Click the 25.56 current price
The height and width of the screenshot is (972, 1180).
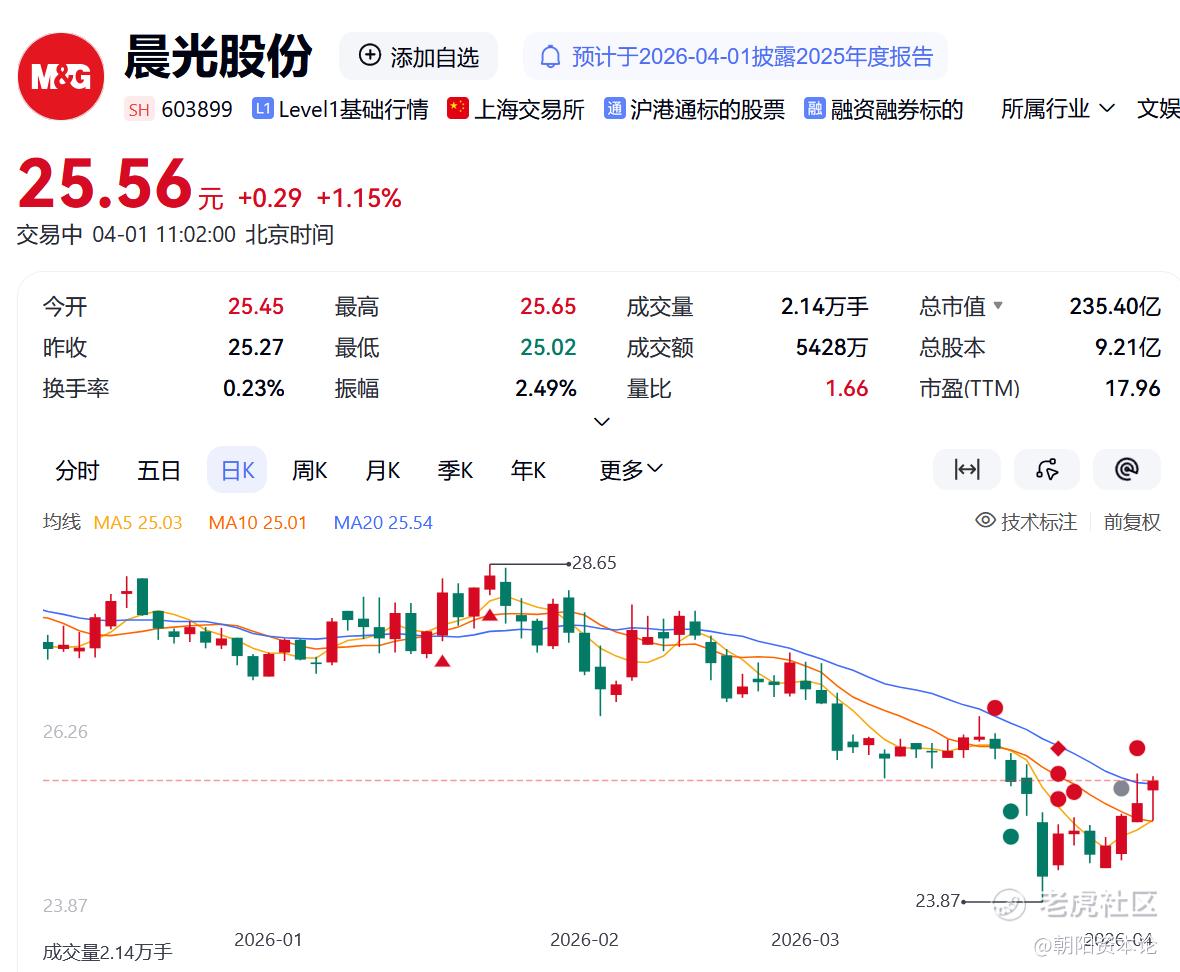tap(105, 184)
